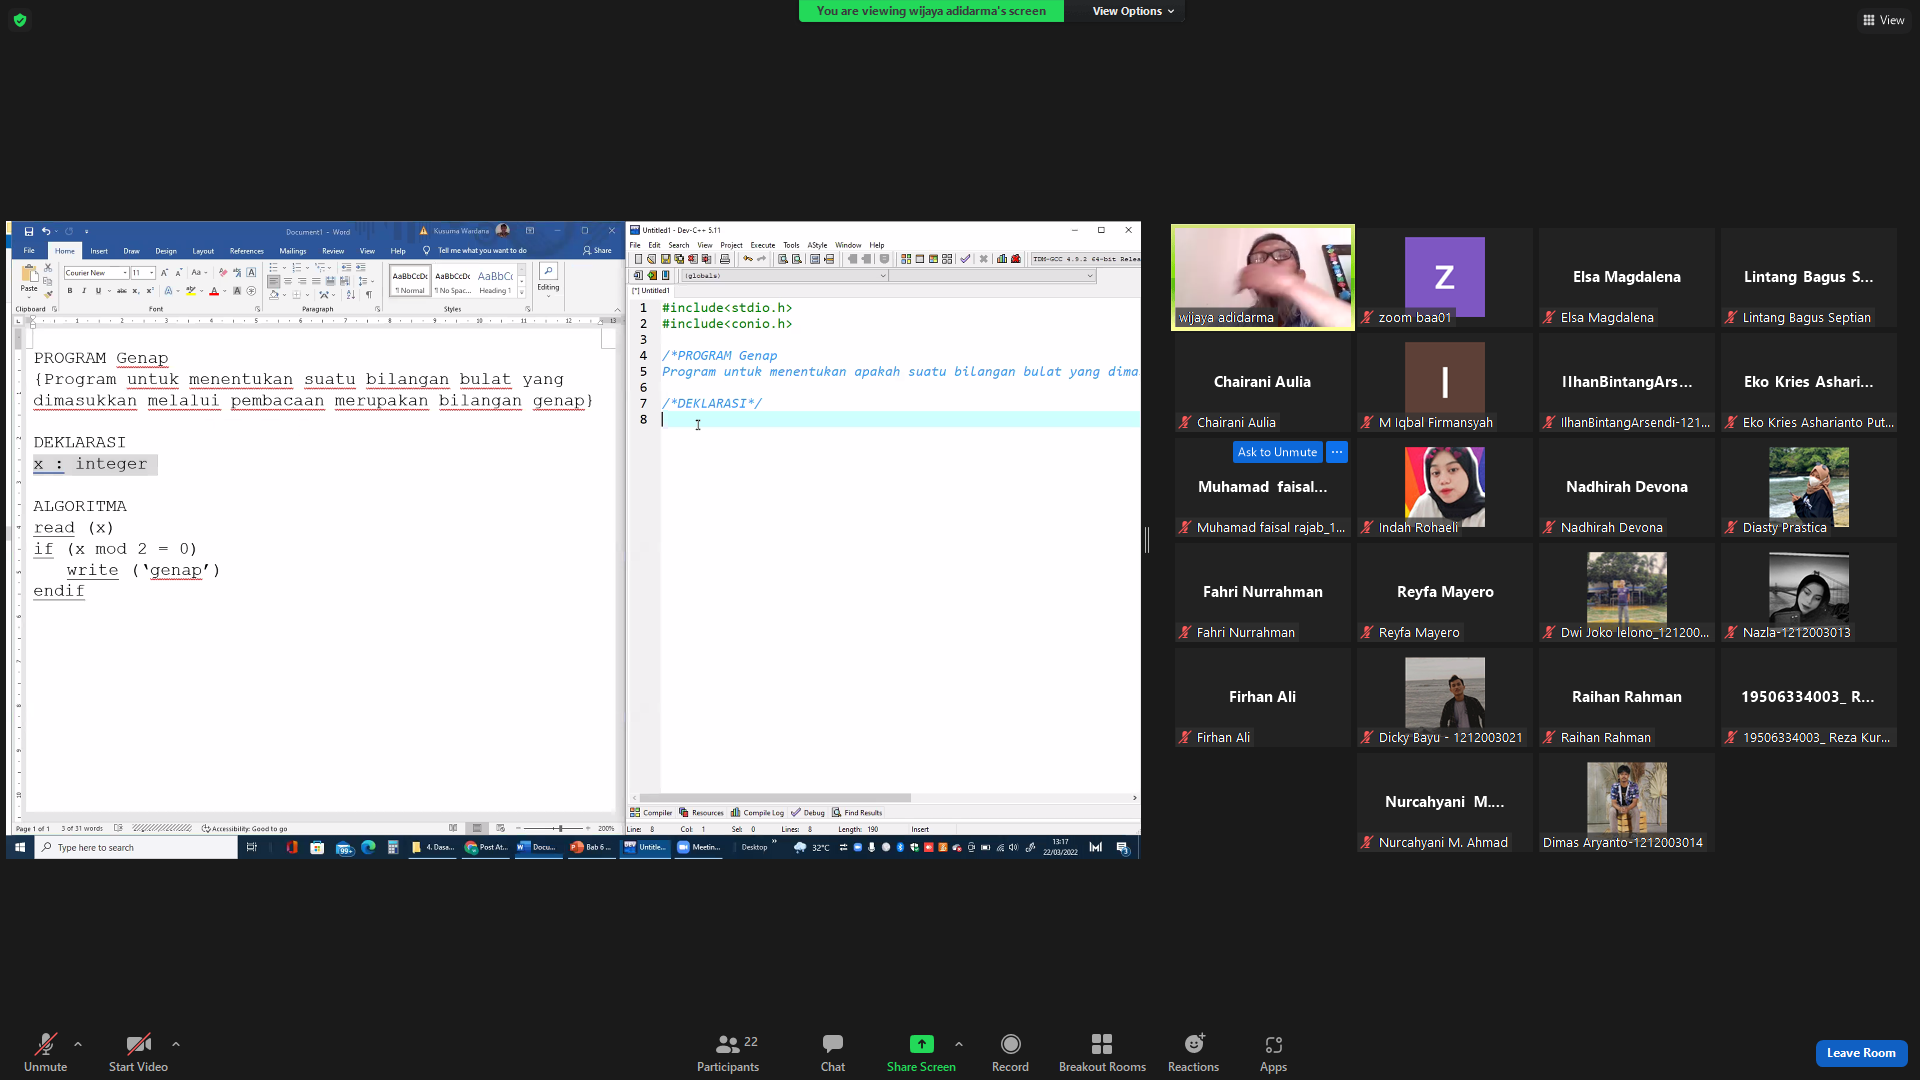This screenshot has height=1080, width=1920.
Task: Toggle Subscript in Word ribbon
Action: coord(137,291)
